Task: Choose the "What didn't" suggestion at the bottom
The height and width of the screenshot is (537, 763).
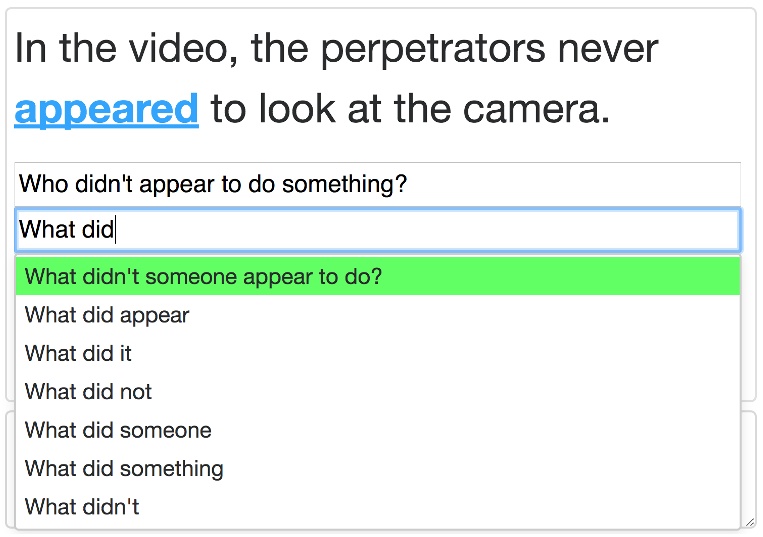Action: tap(82, 507)
